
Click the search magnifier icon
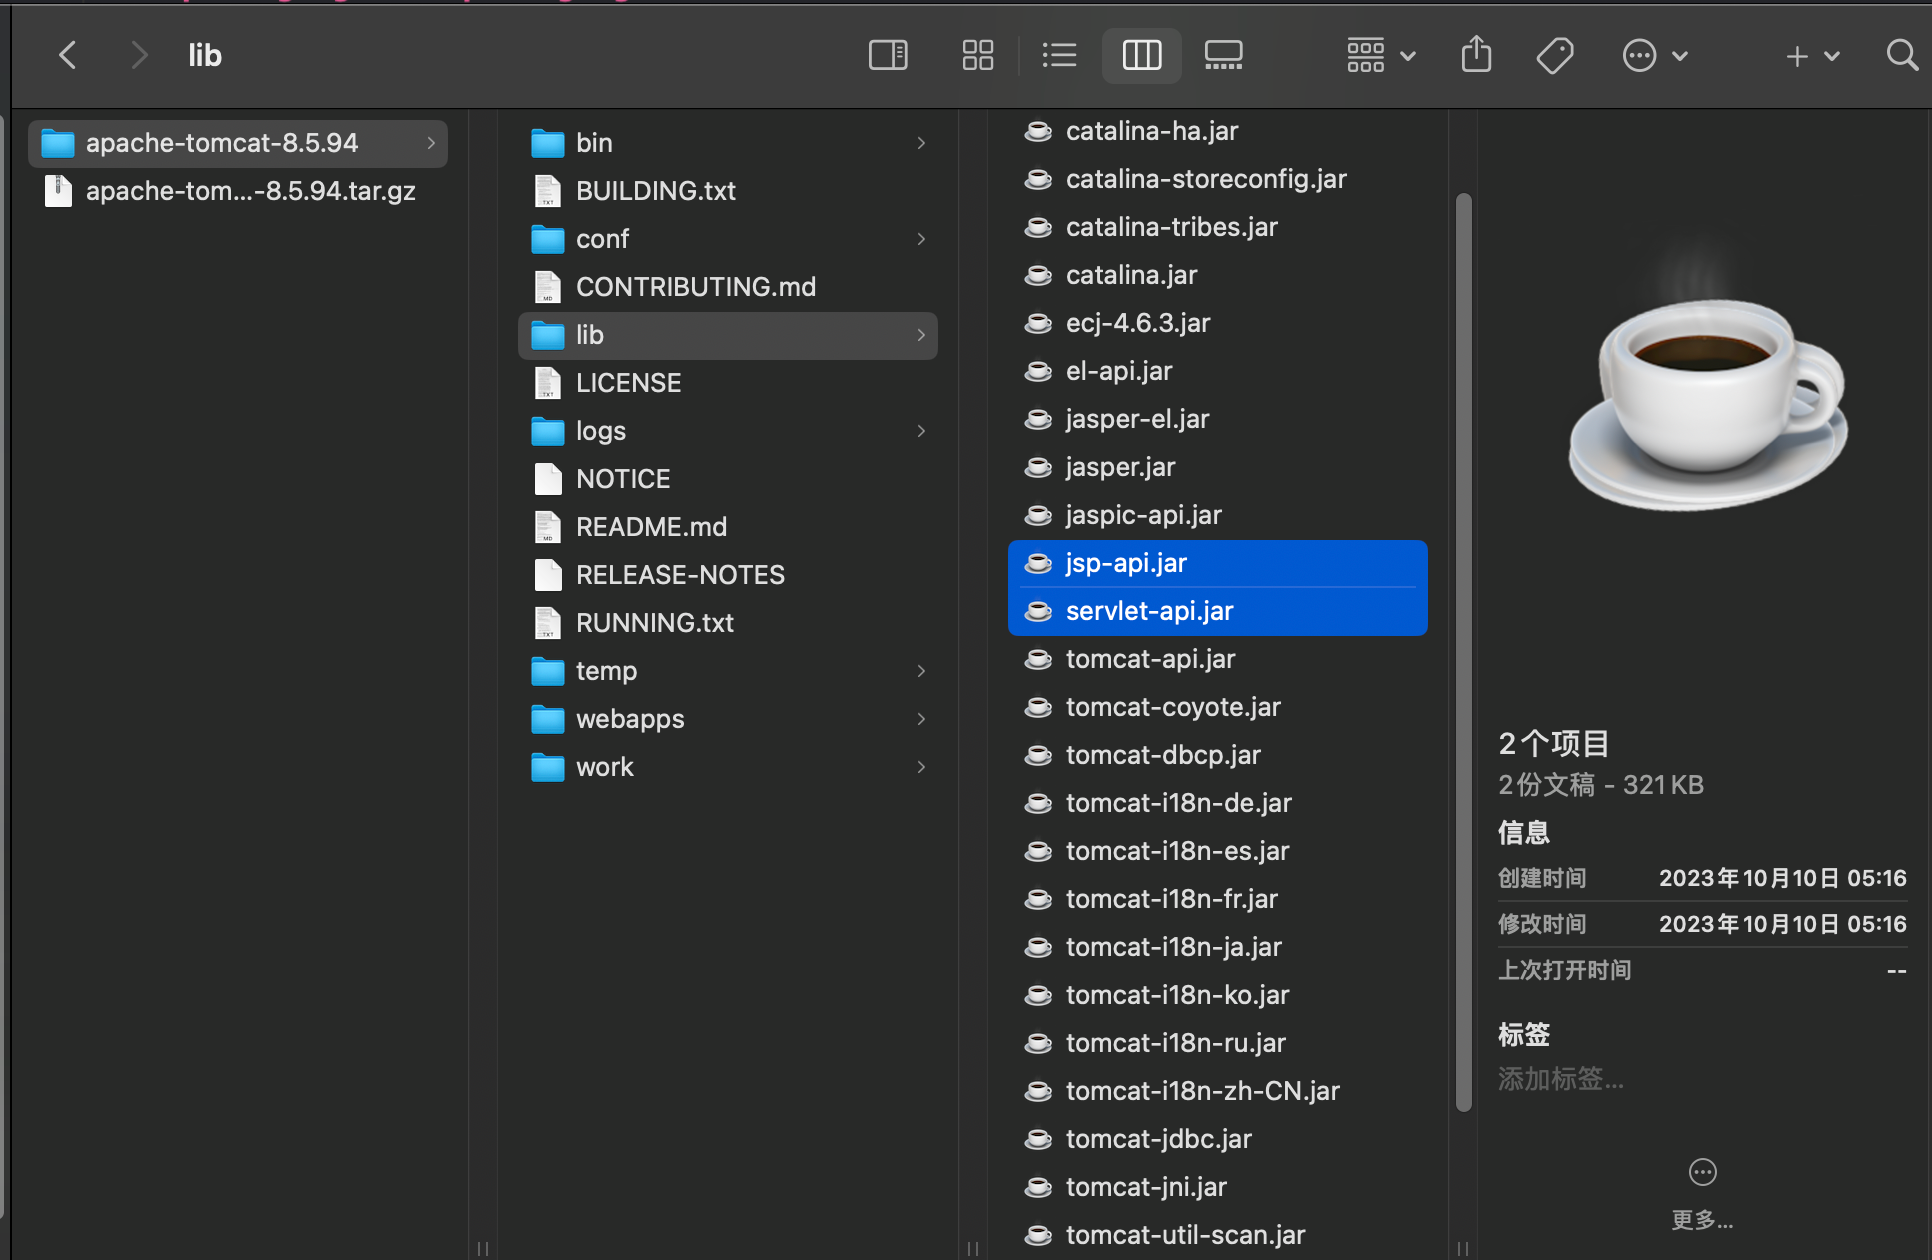[x=1901, y=55]
